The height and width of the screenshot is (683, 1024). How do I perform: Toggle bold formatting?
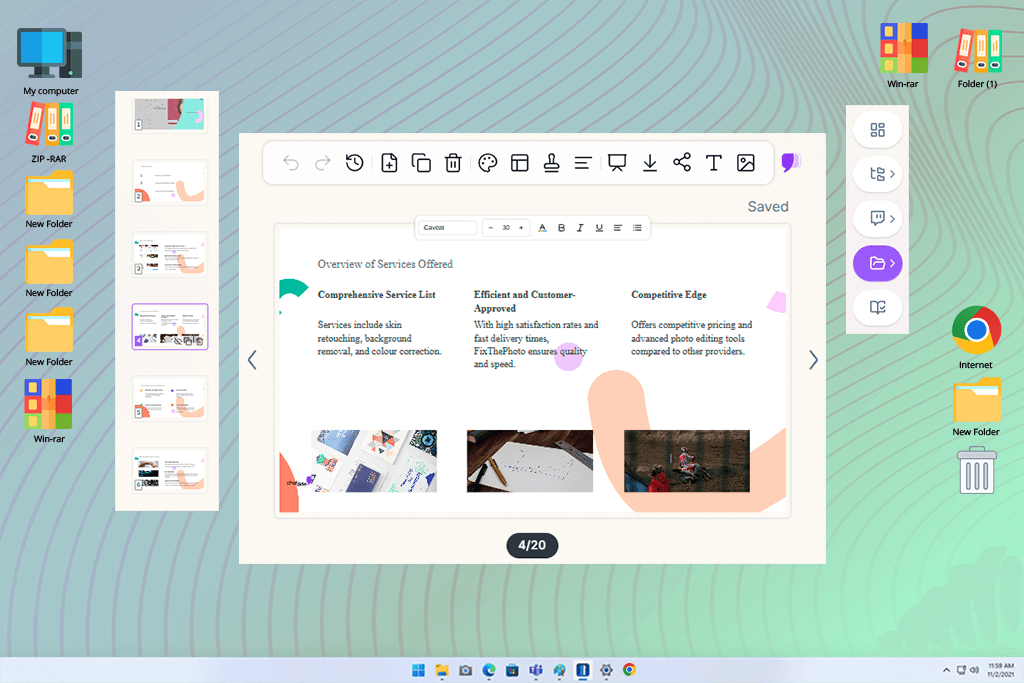561,228
